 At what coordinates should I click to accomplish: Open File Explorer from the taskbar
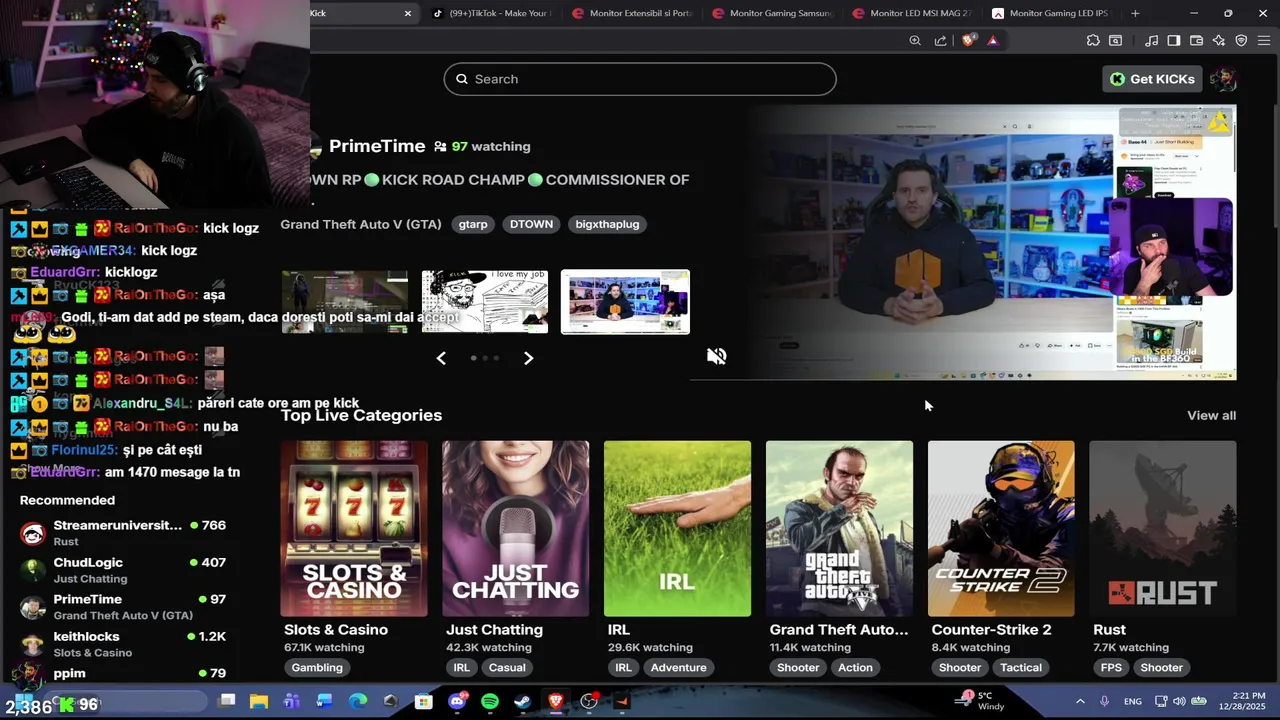pyautogui.click(x=259, y=701)
